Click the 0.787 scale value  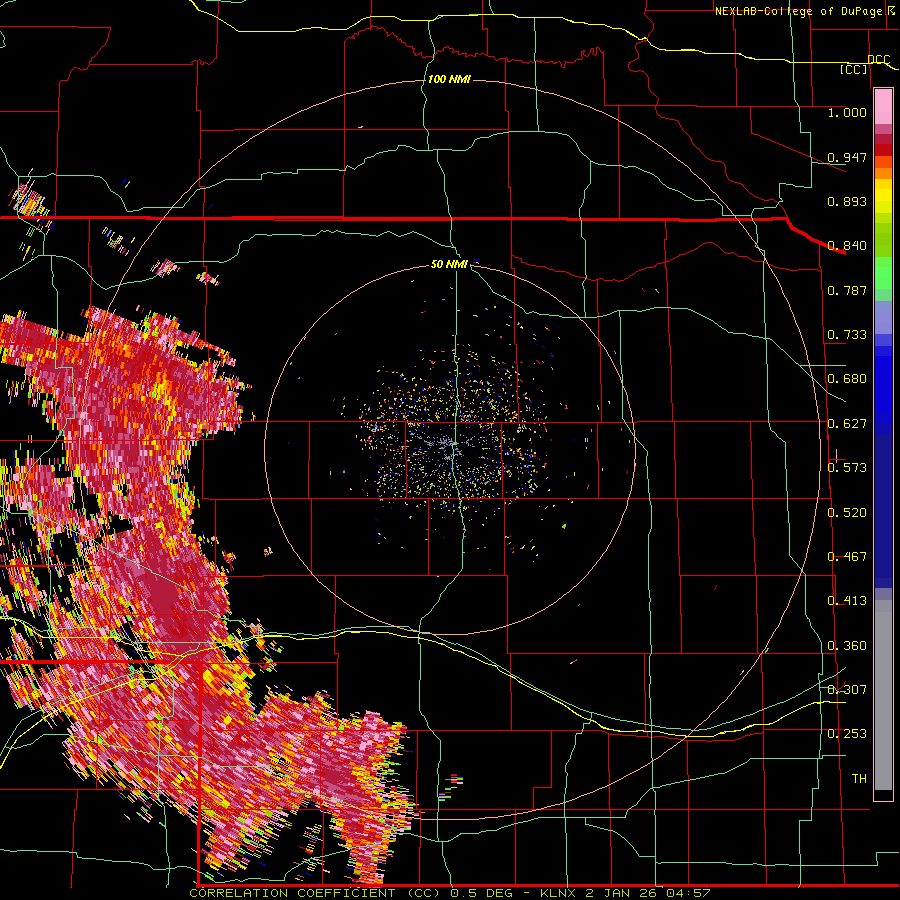847,290
